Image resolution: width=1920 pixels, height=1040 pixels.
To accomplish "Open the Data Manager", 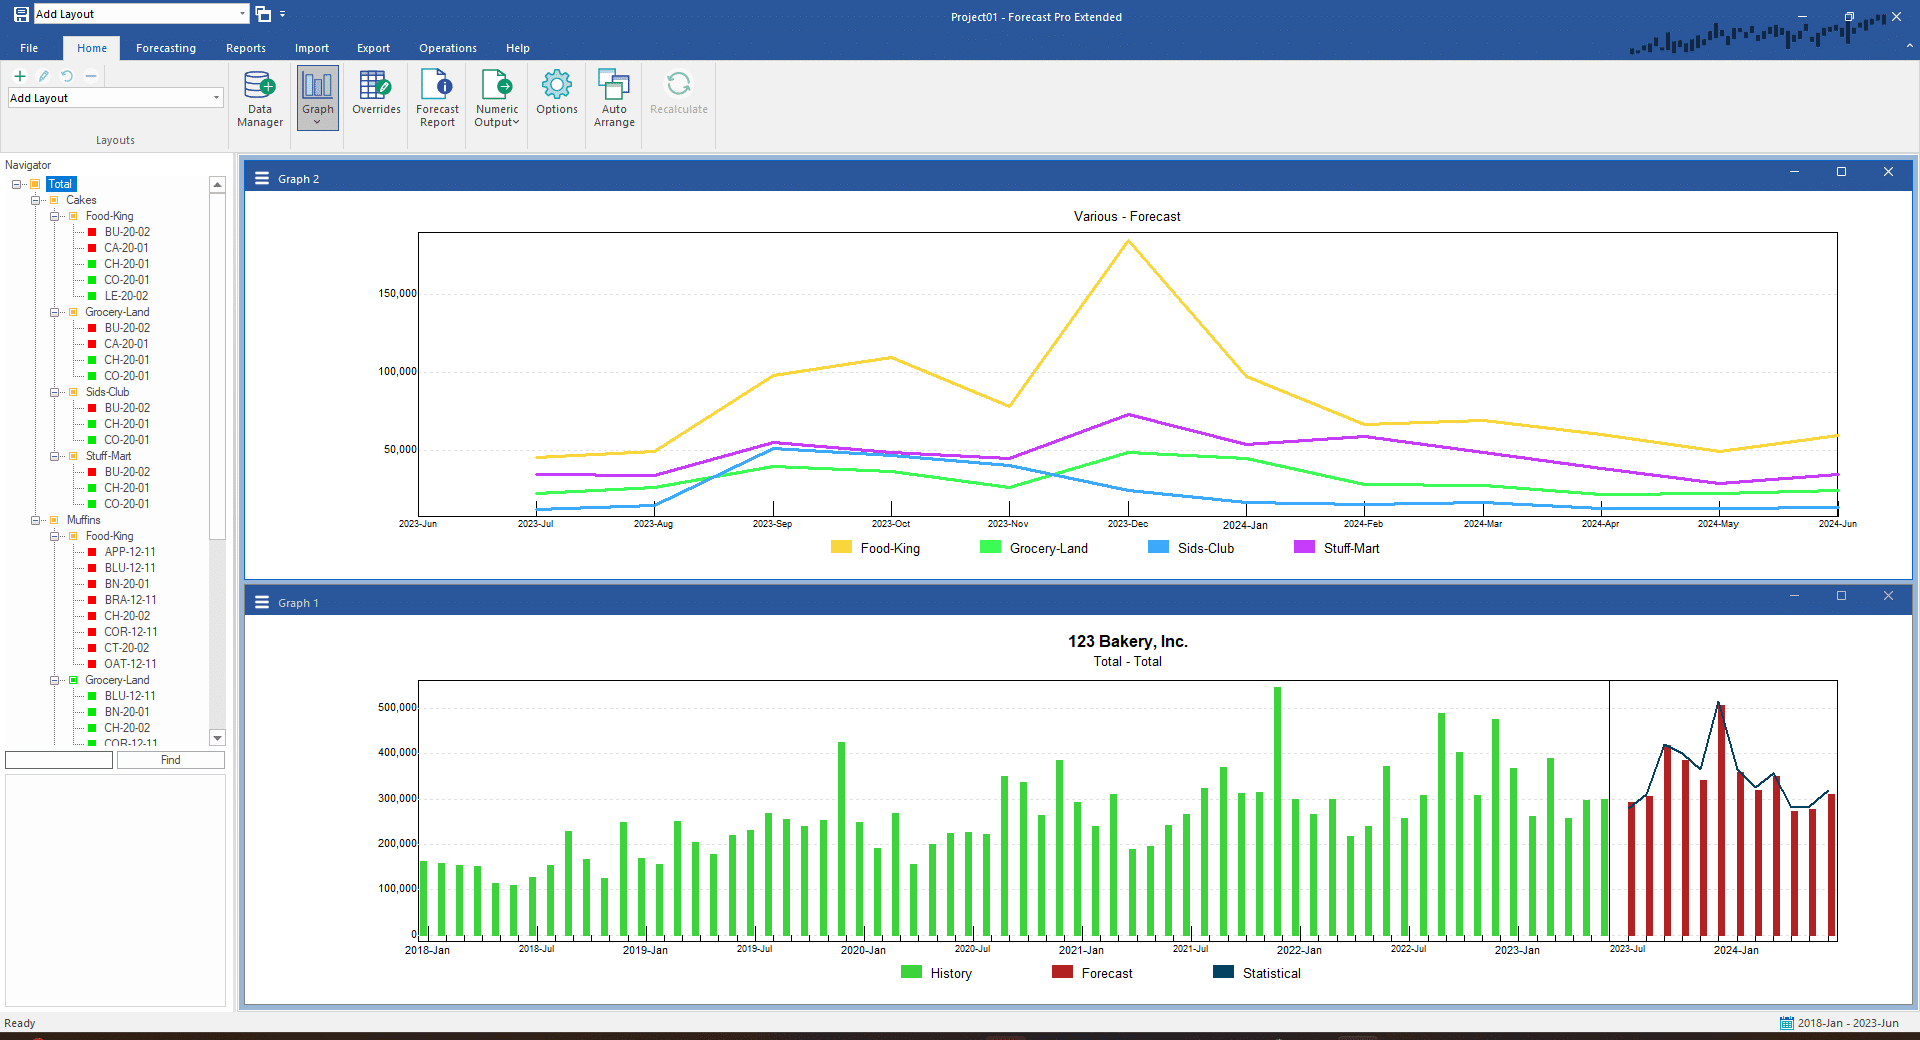I will click(260, 98).
